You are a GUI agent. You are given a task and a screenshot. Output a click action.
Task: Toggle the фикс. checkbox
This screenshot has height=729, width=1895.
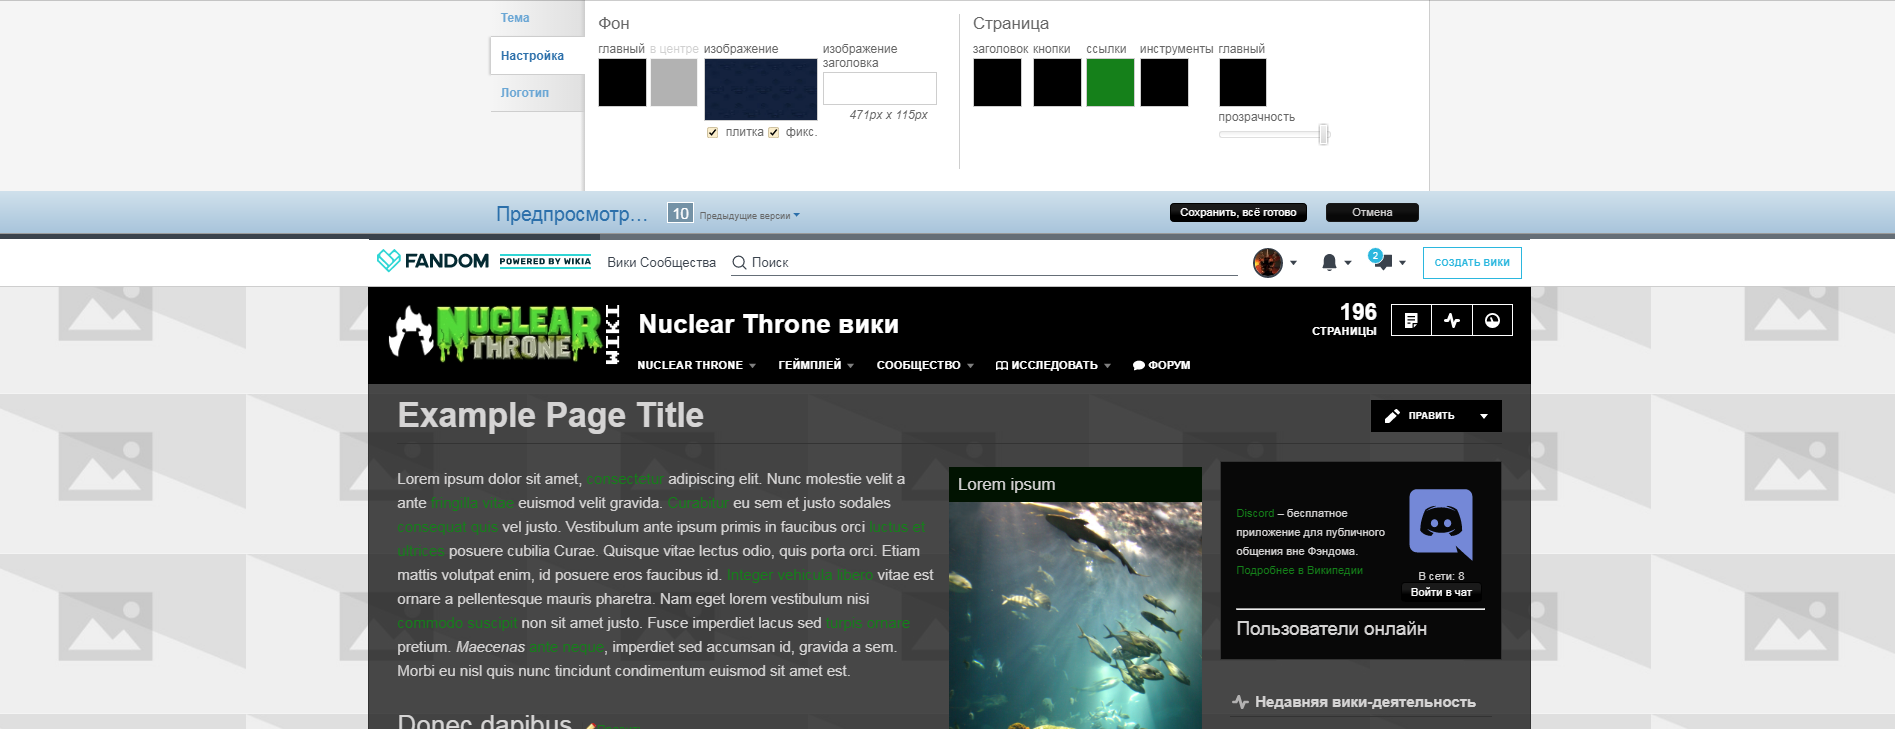click(773, 132)
